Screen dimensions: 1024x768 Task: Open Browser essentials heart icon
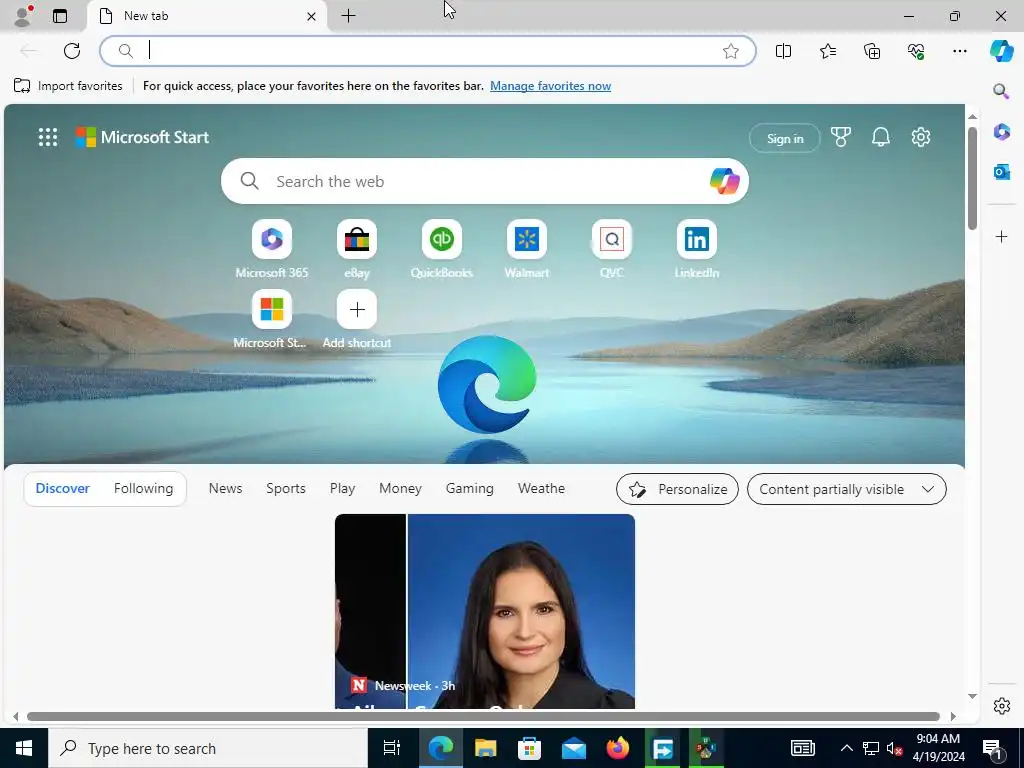coord(916,51)
